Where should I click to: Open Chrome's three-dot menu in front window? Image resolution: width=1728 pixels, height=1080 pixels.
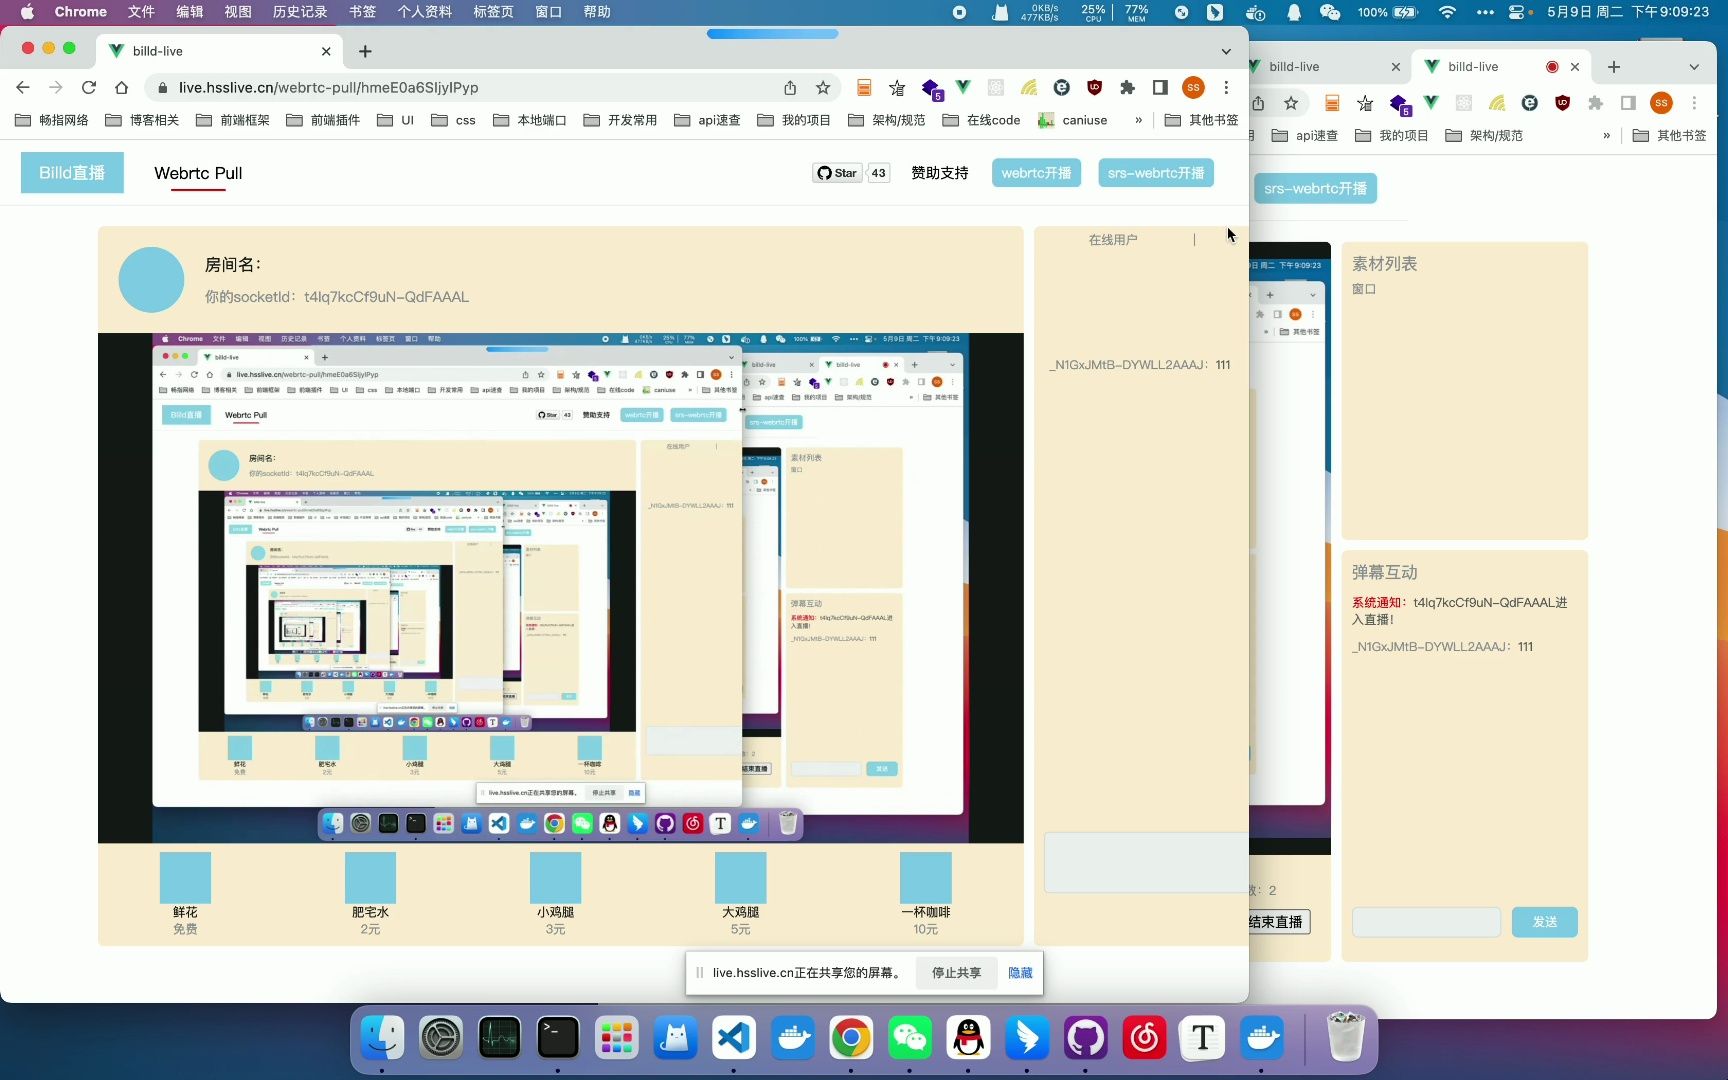click(1226, 88)
